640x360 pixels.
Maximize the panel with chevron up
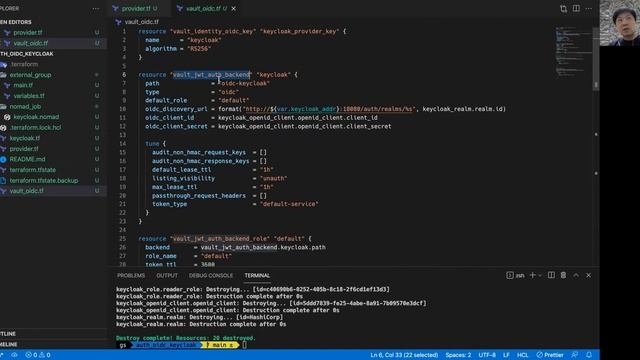coord(576,276)
